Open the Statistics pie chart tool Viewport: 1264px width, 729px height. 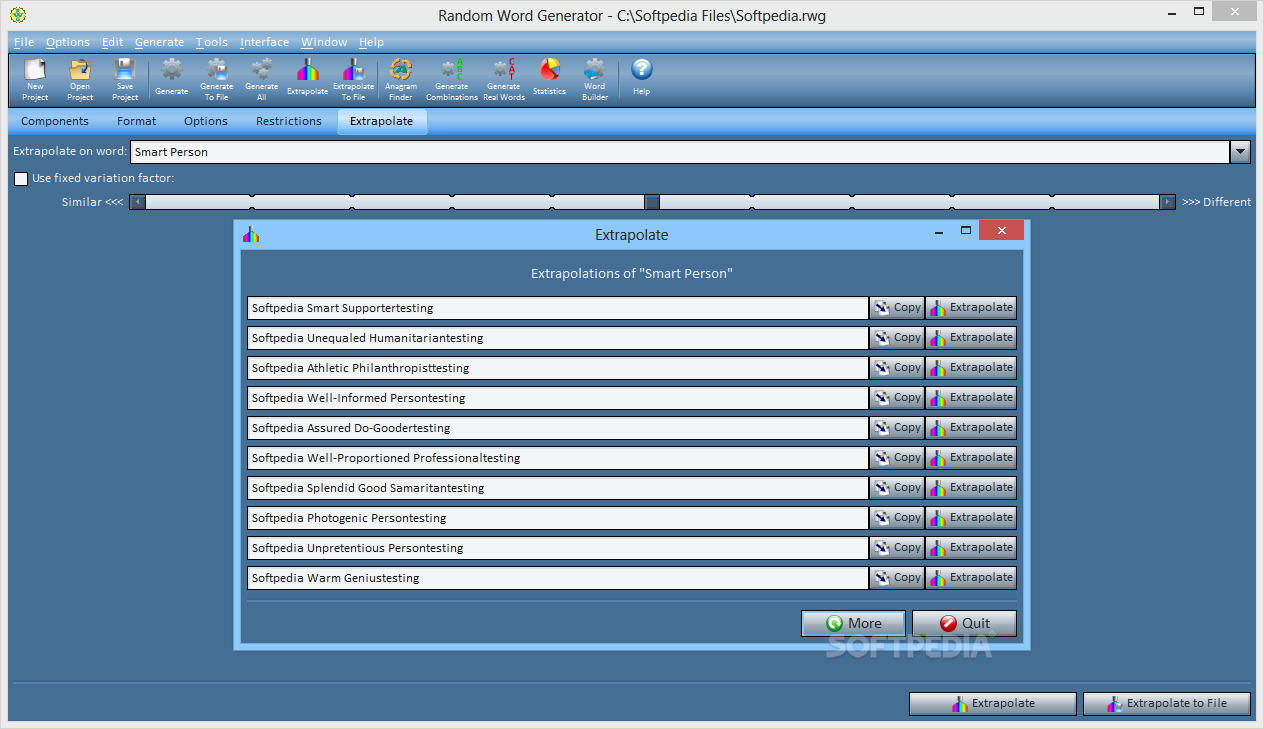point(549,79)
